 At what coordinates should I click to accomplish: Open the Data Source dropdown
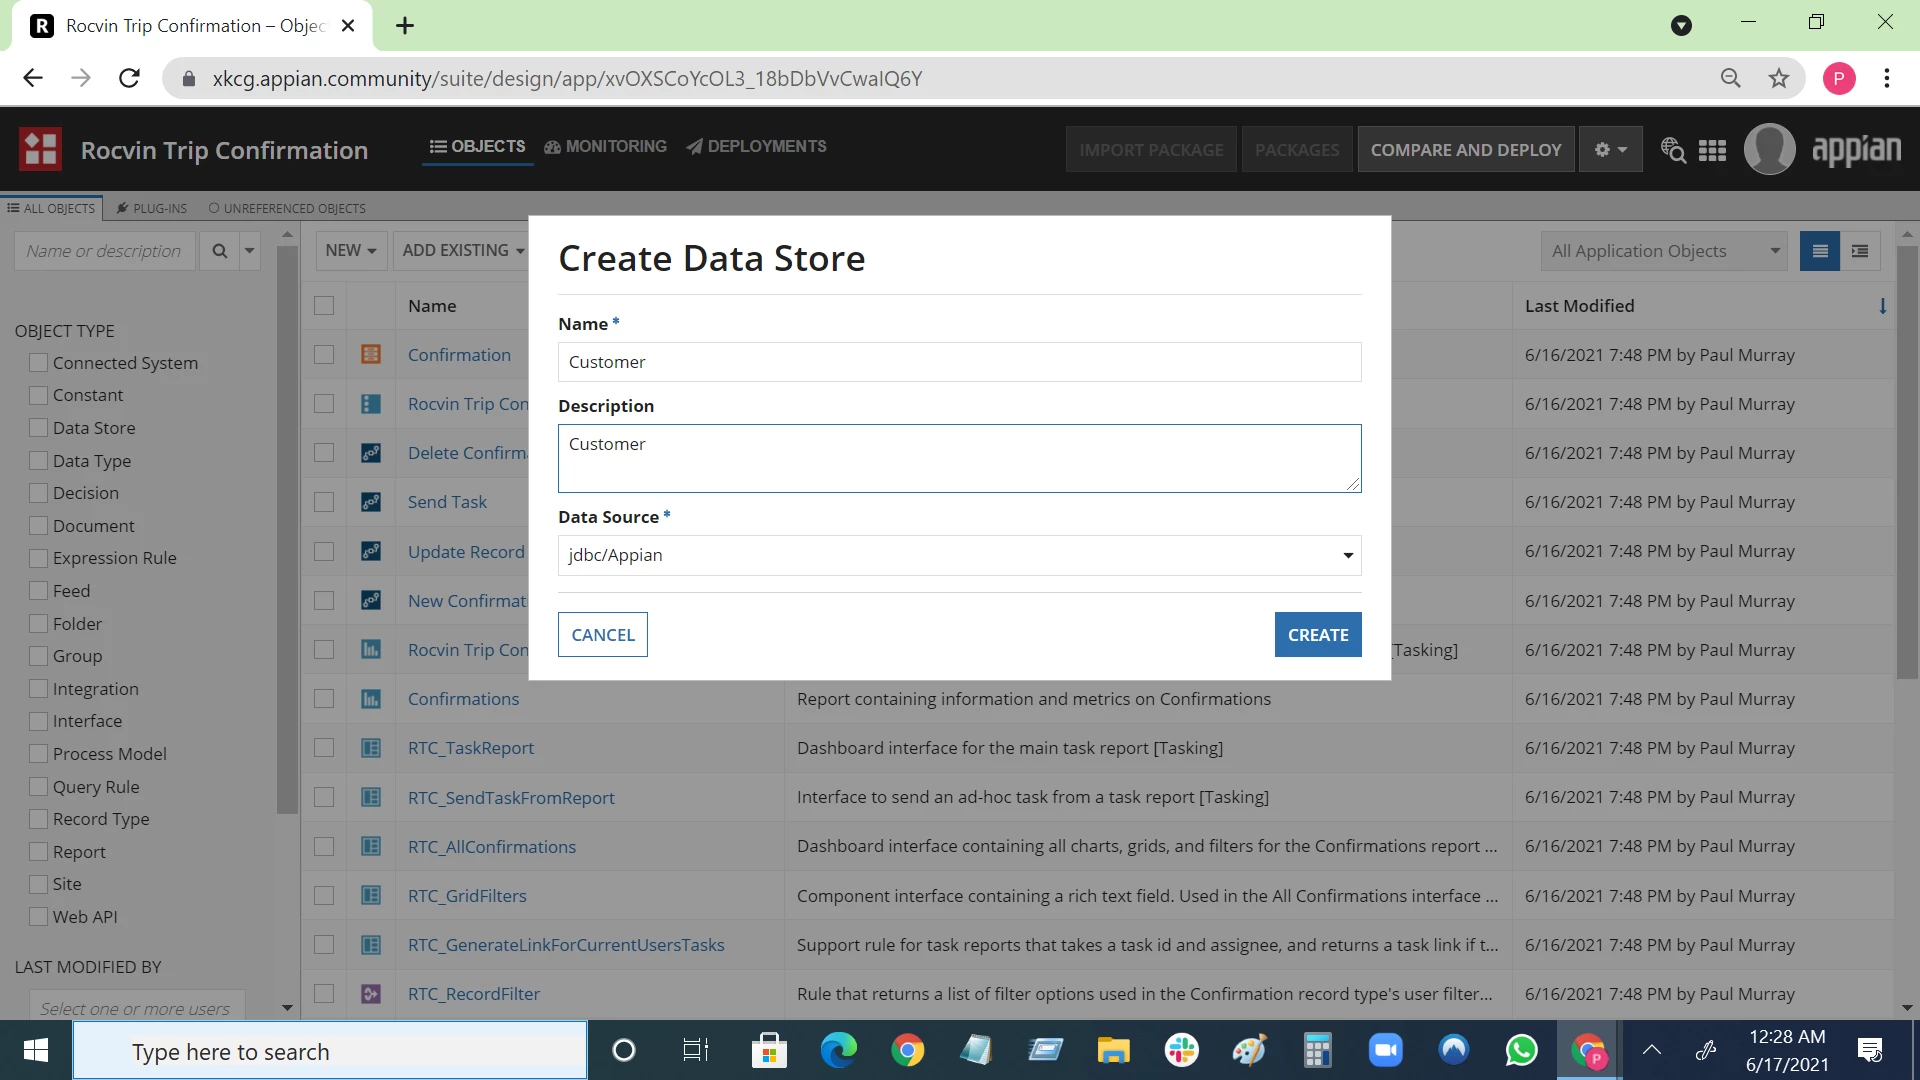tap(959, 555)
